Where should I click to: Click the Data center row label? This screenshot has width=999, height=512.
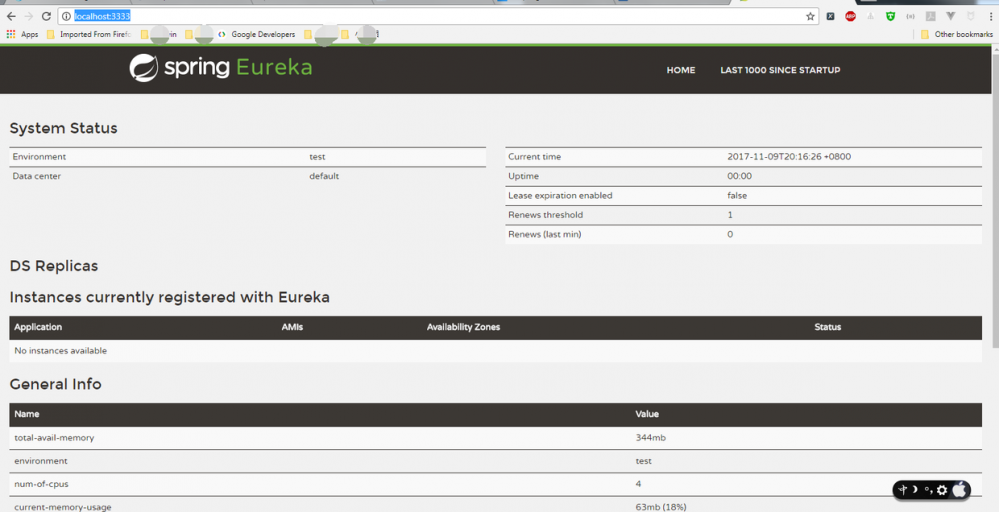pos(36,176)
